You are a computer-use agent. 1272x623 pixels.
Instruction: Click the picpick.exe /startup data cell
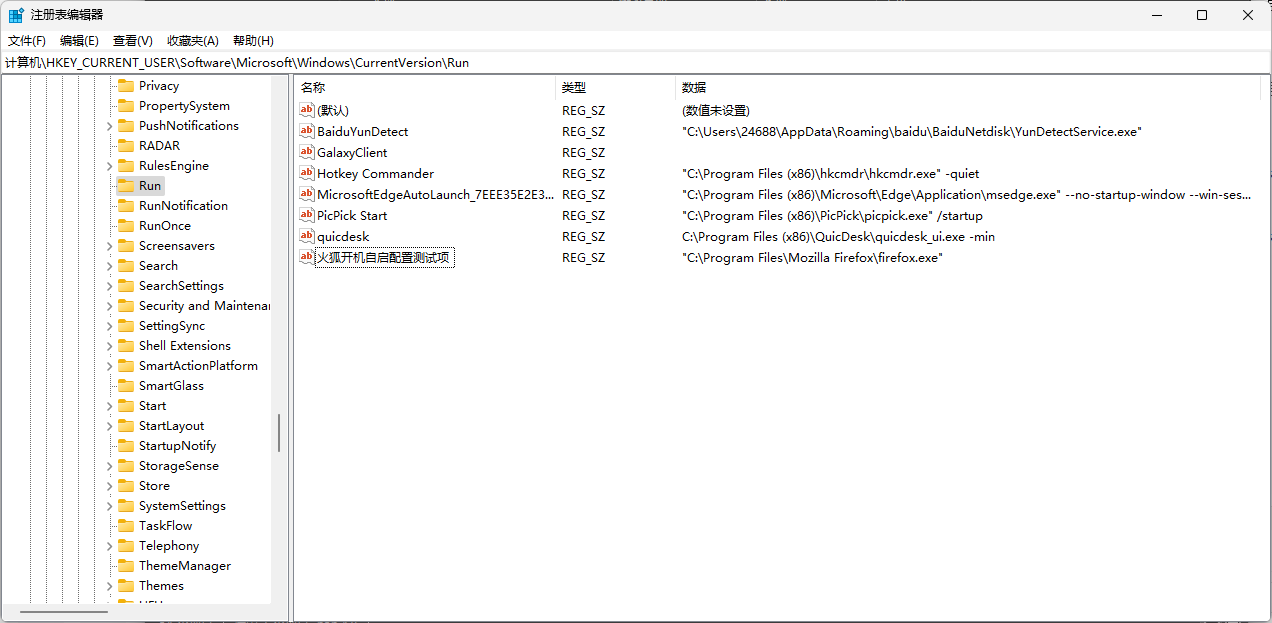(832, 215)
